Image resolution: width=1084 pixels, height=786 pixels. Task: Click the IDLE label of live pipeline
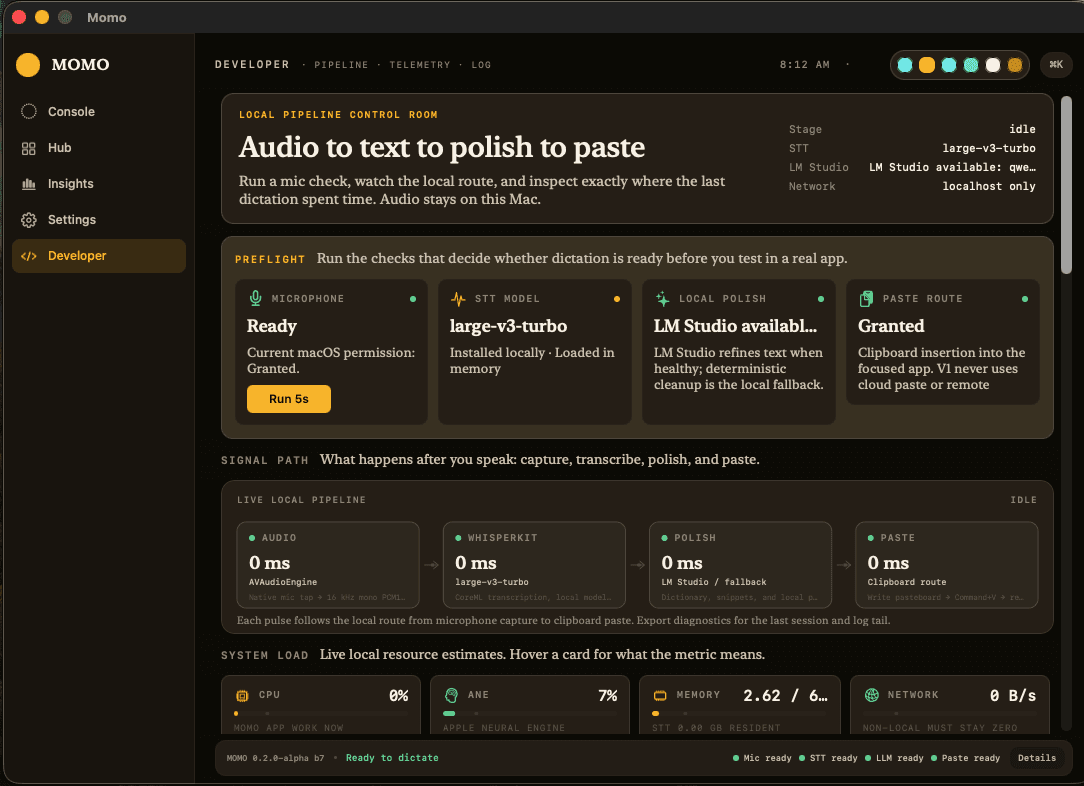click(1023, 500)
